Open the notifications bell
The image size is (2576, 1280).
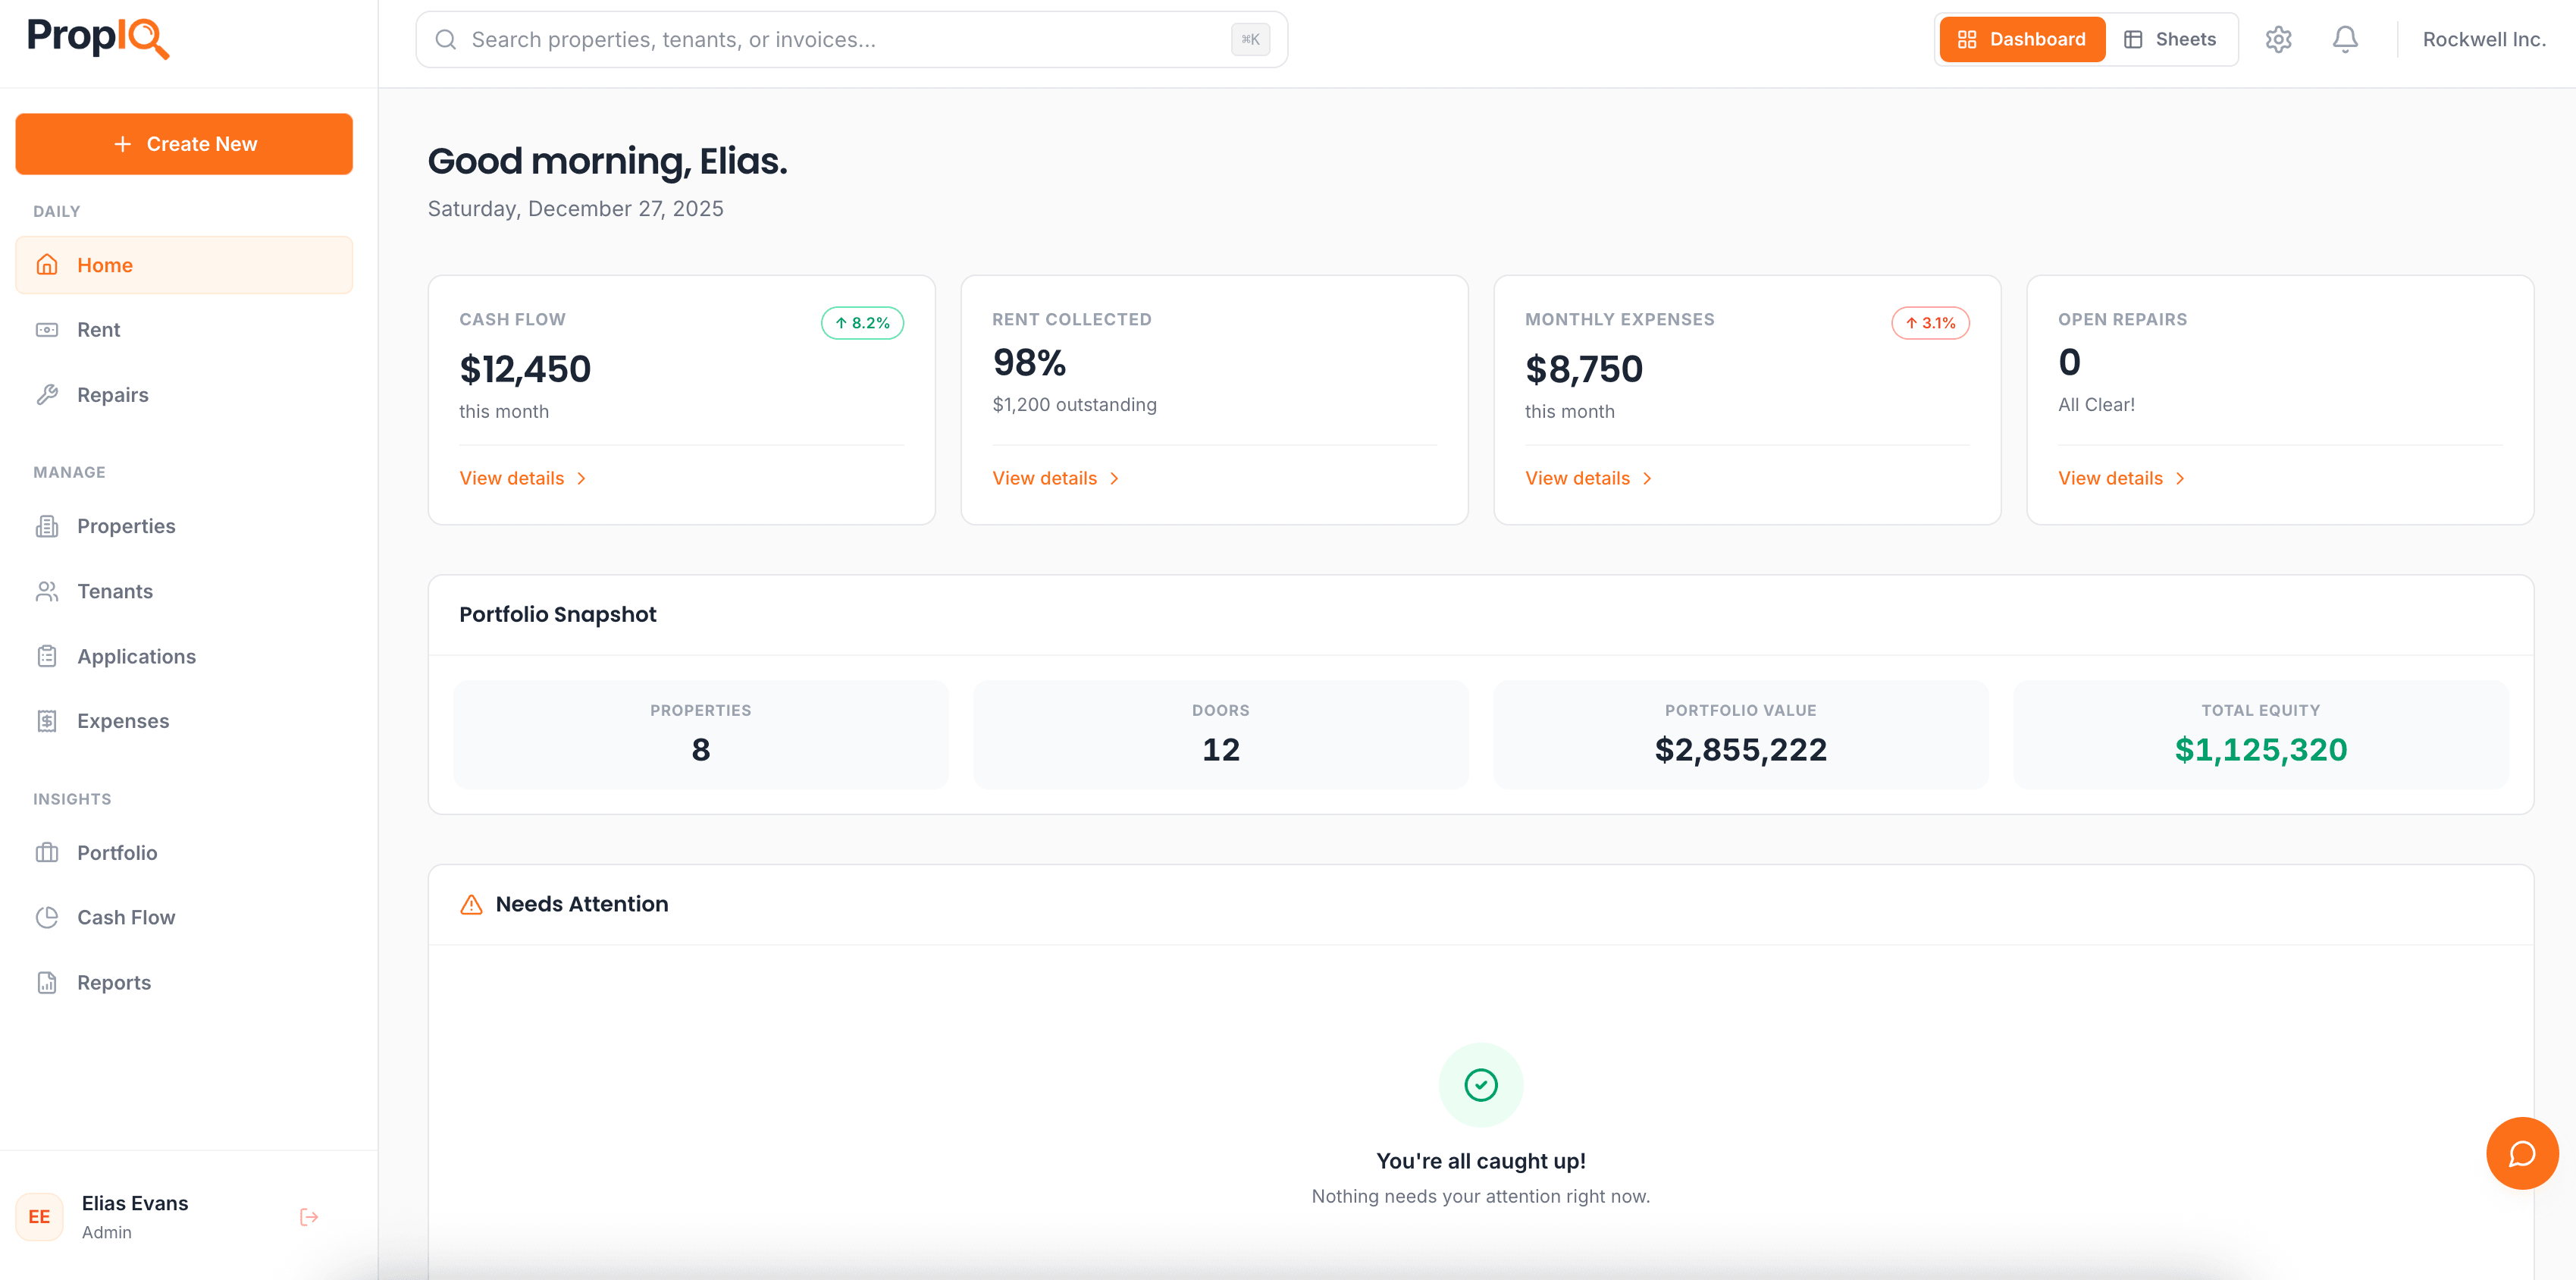2345,39
